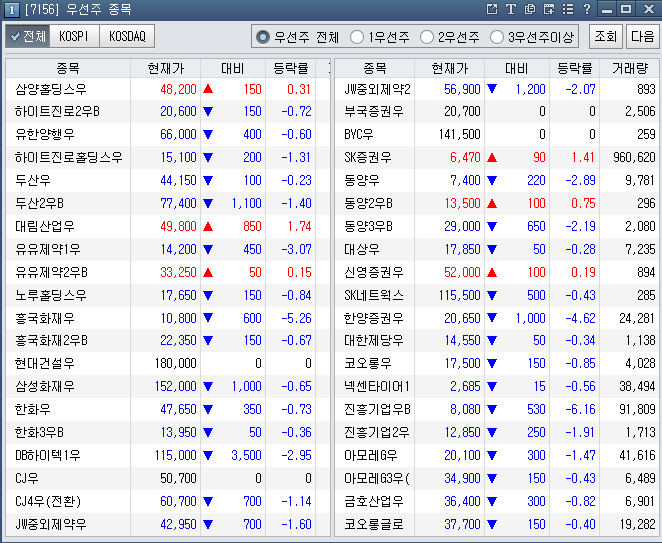662x543 pixels.
Task: Click the 종목 header above 삼양홀딩스우
Action: tap(68, 68)
